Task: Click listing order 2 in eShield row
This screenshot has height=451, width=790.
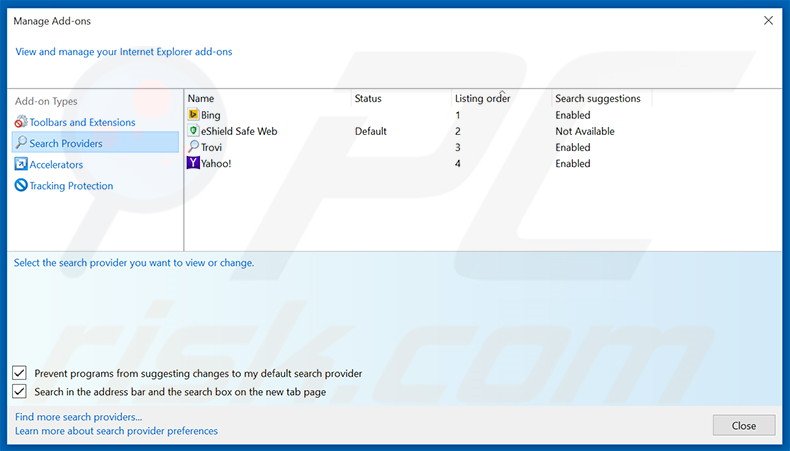Action: (x=457, y=131)
